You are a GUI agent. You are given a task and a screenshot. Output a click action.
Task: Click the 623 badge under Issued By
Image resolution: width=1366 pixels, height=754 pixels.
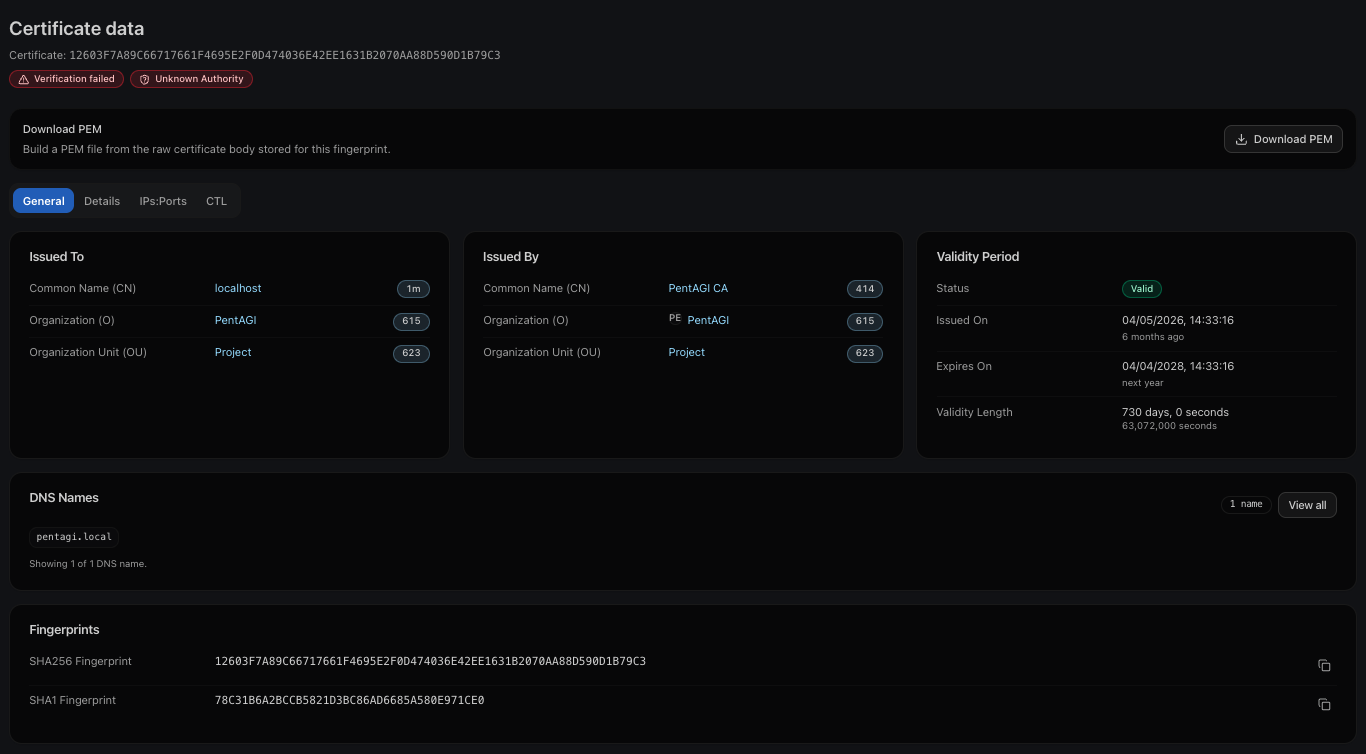point(865,353)
